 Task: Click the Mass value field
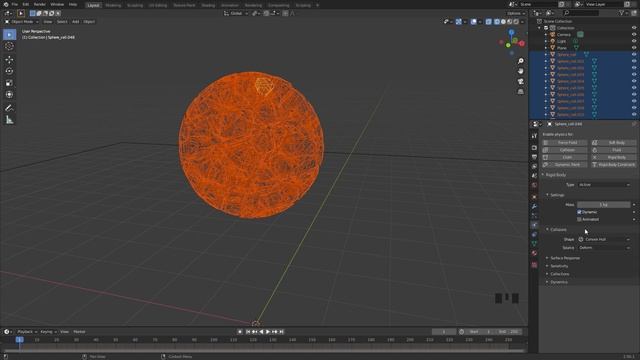pyautogui.click(x=604, y=205)
